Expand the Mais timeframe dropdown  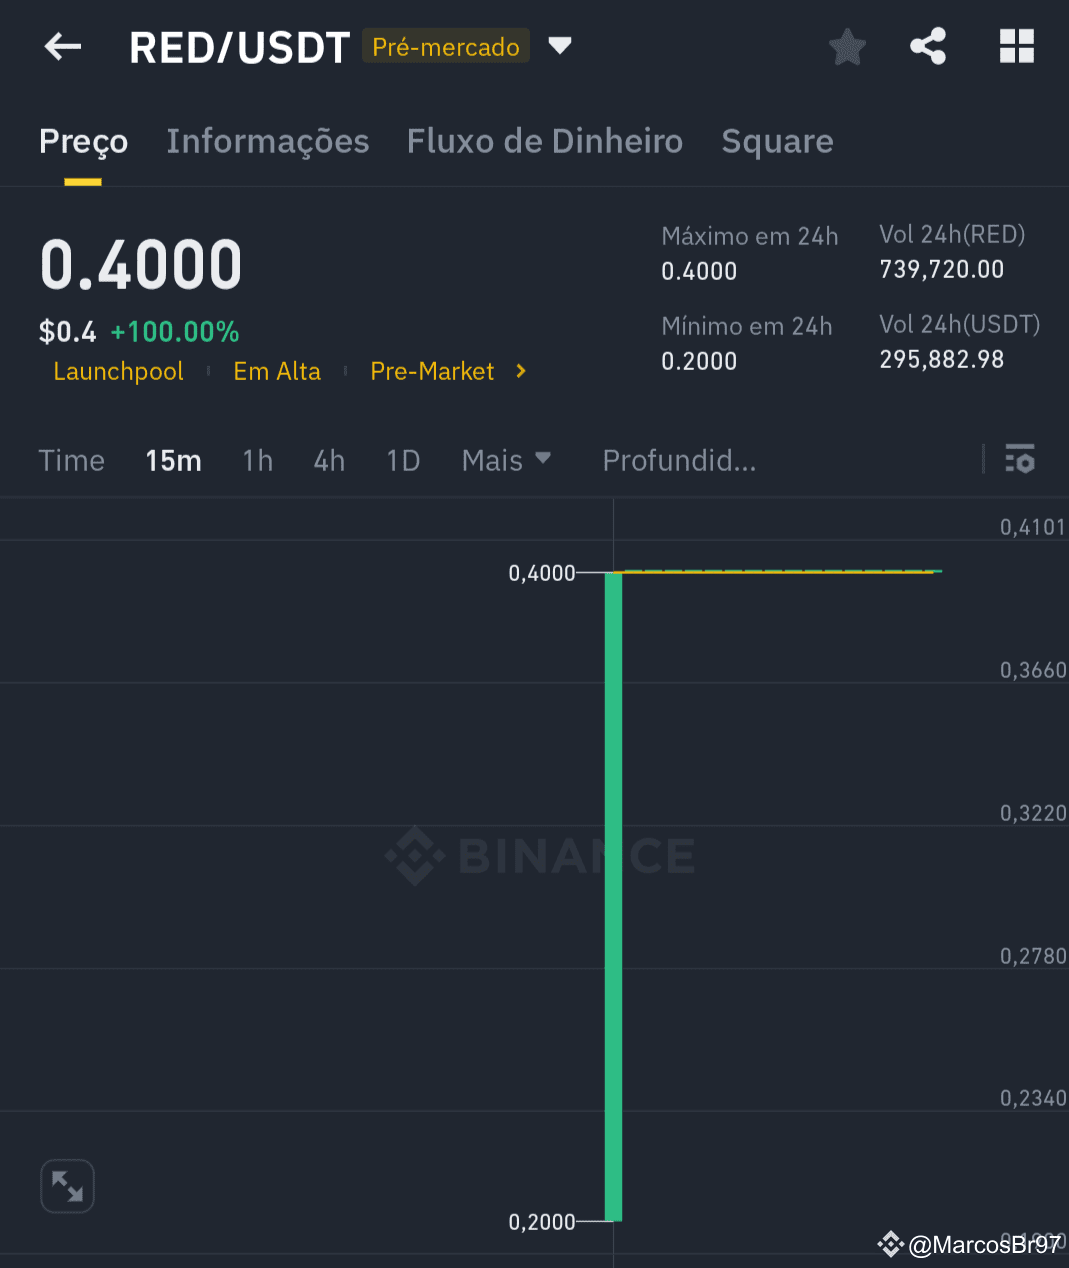[x=507, y=460]
